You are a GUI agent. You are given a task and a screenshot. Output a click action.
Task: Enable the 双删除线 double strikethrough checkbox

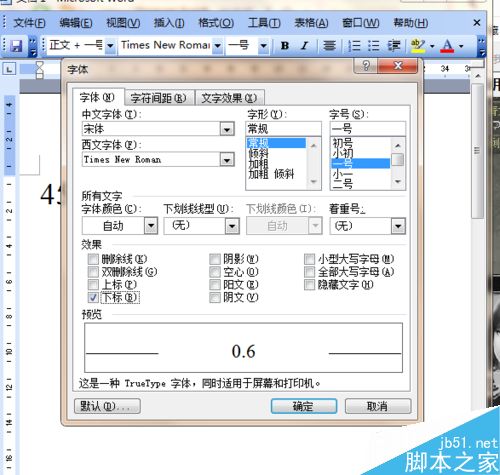pos(93,272)
